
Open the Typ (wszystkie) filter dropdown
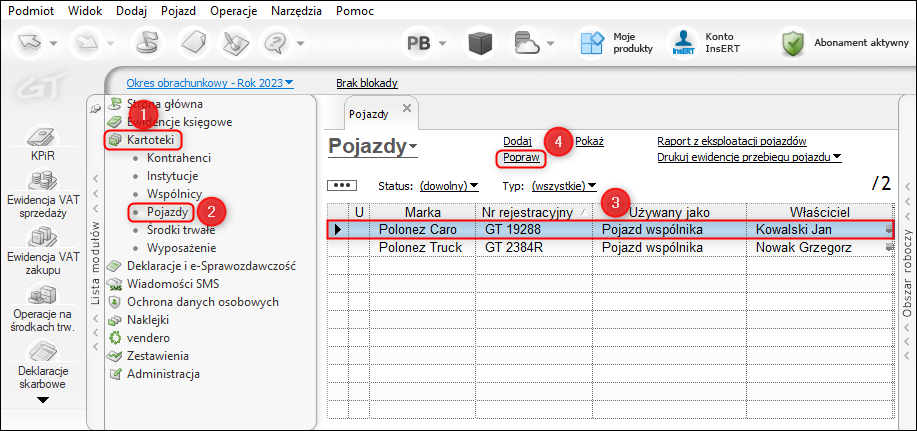[x=564, y=186]
